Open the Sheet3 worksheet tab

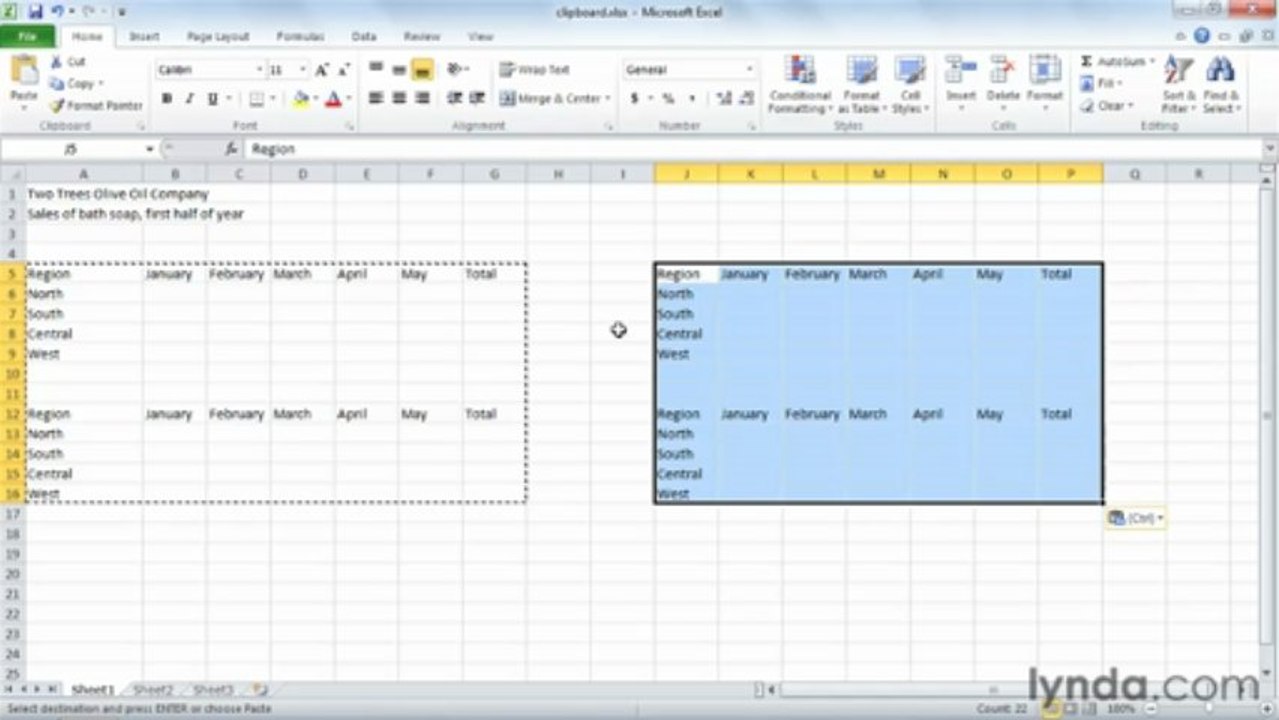pos(213,690)
